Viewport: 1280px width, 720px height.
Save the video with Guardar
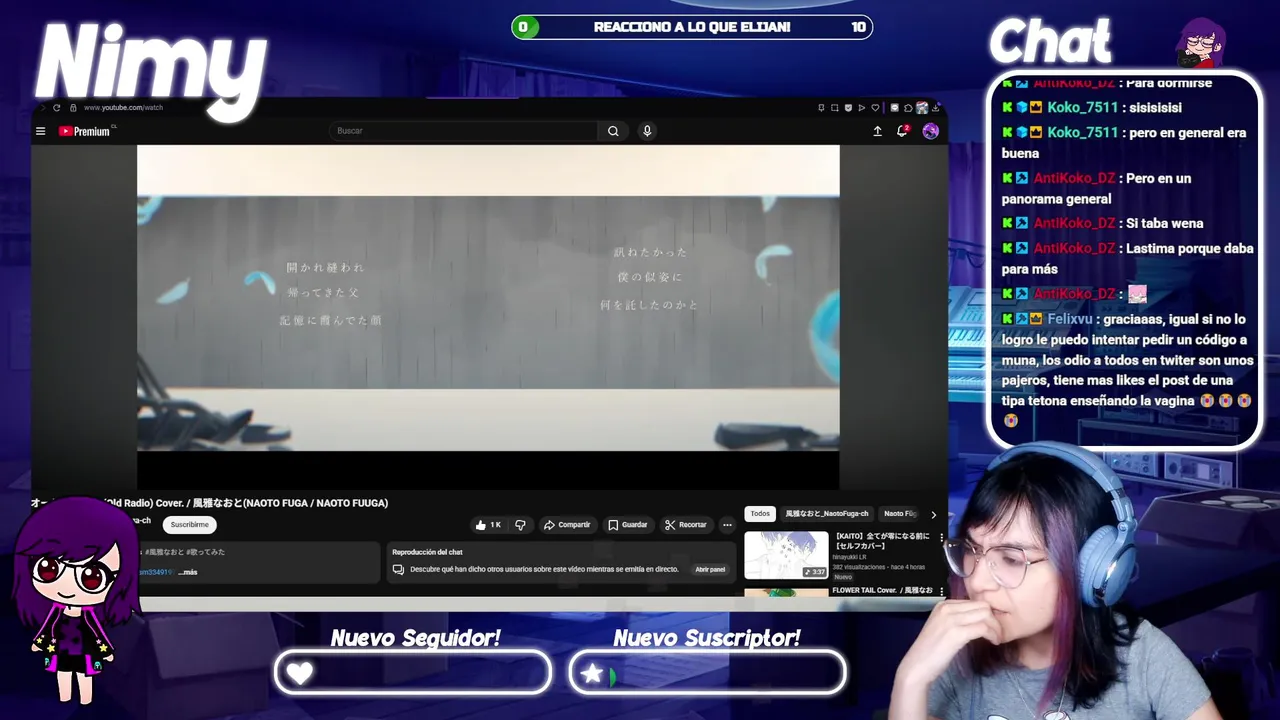628,525
